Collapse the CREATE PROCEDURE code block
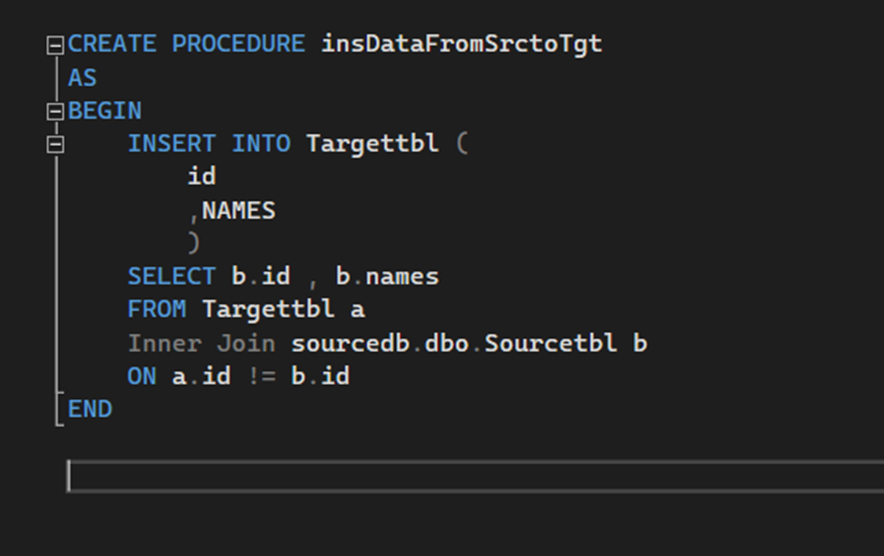The image size is (884, 556). coord(55,45)
